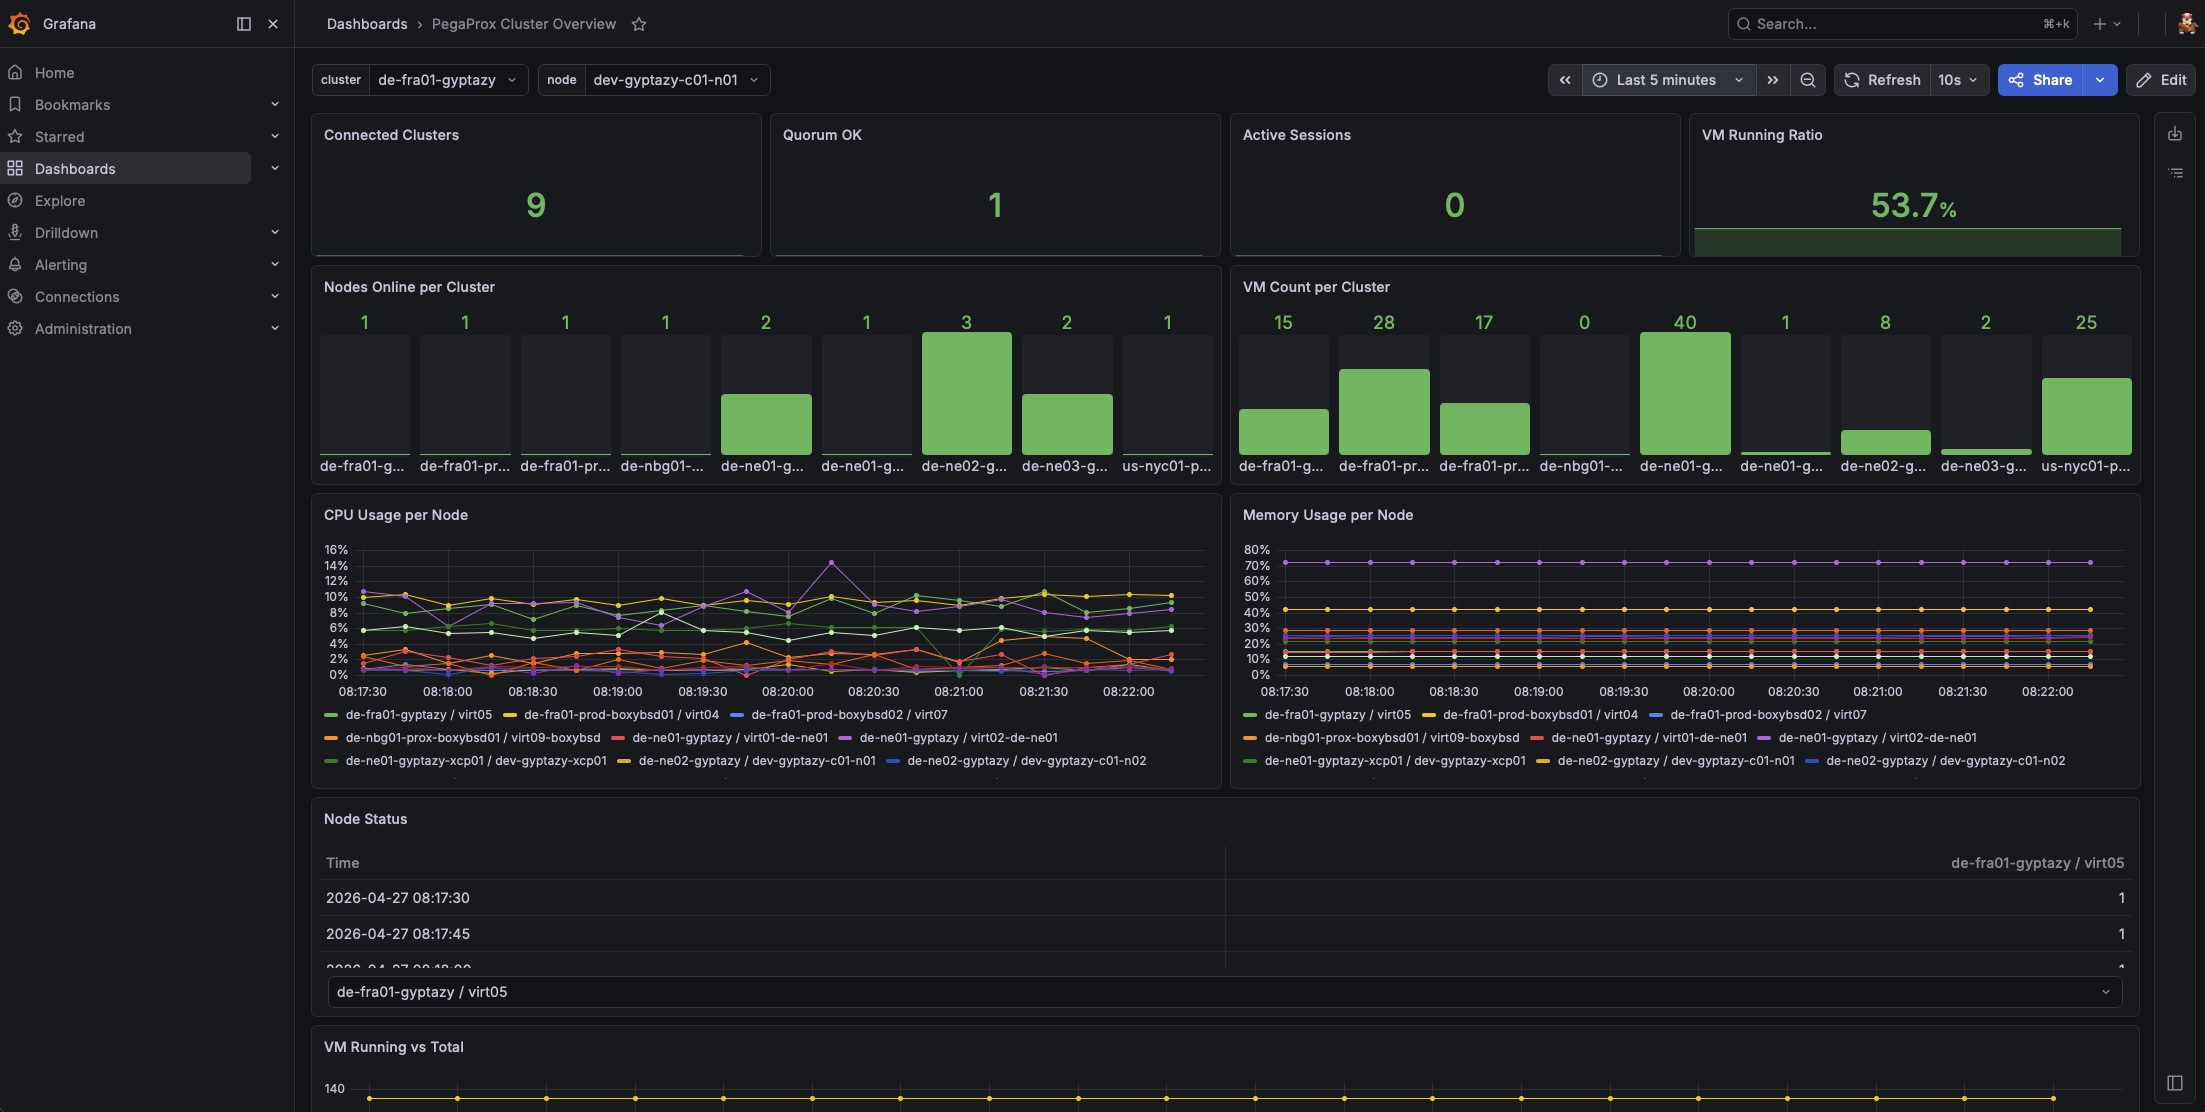
Task: Open the Alerting section in the sidebar
Action: coord(62,264)
